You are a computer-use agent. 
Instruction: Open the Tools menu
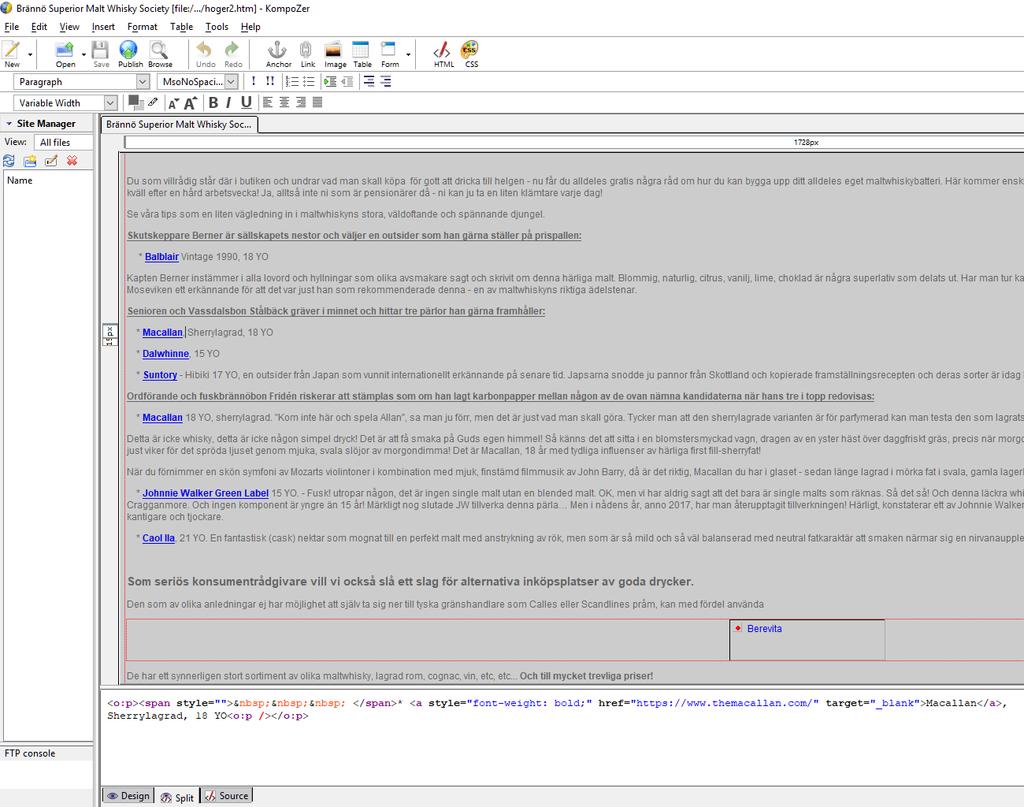tap(217, 27)
